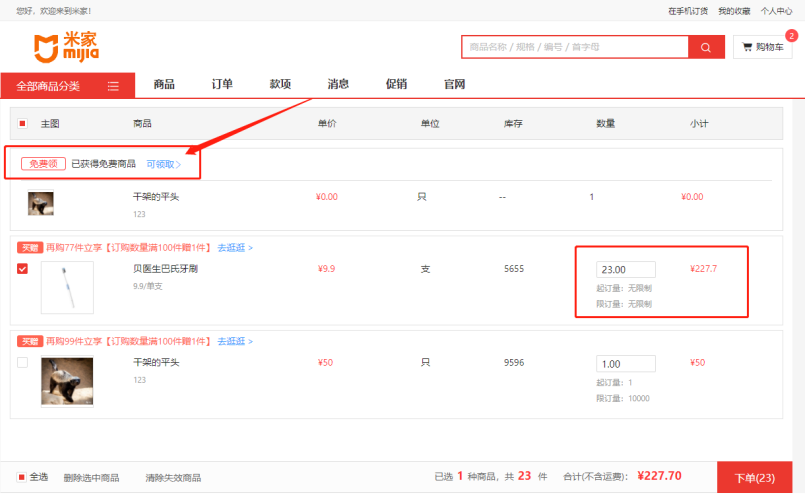Click the toothbrush product thumbnail
805x495 pixels.
click(67, 287)
